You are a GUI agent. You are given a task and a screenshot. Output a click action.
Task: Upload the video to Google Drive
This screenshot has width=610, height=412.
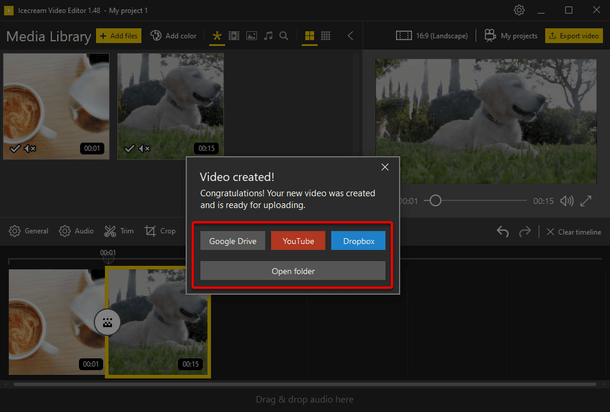click(x=233, y=241)
